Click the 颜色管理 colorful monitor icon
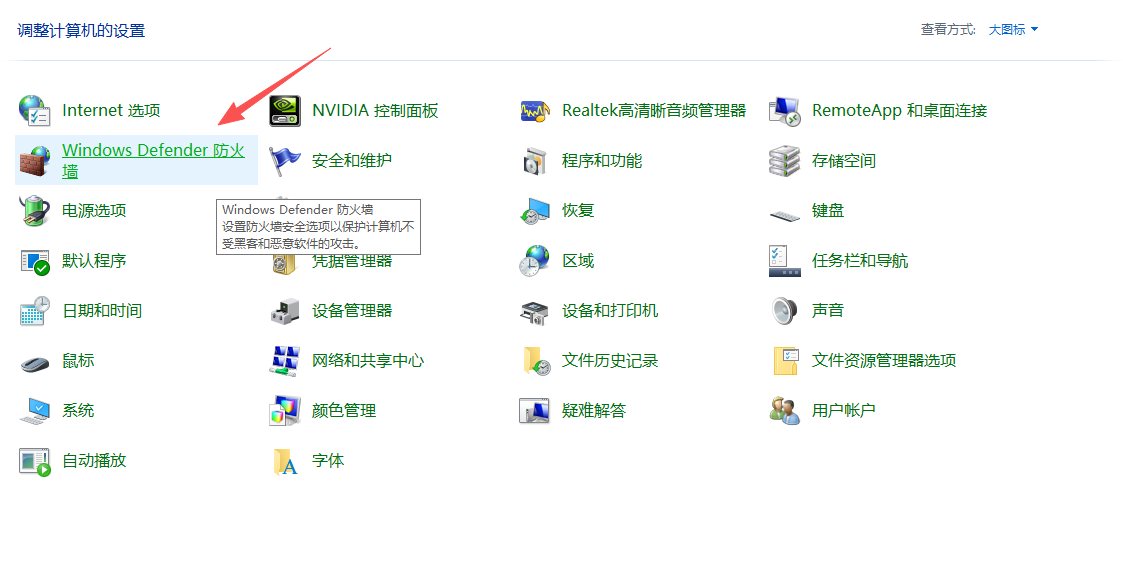 point(284,411)
